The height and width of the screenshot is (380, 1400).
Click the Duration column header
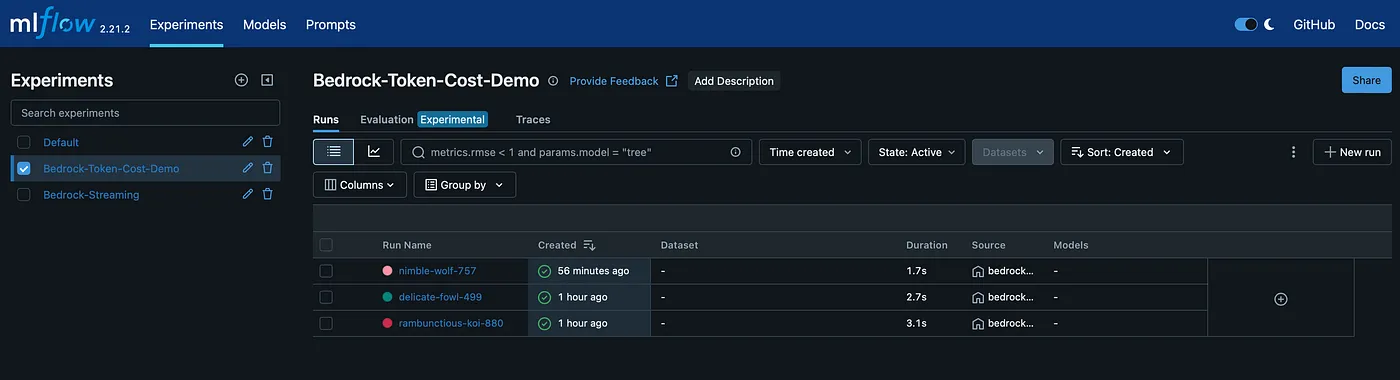tap(927, 245)
